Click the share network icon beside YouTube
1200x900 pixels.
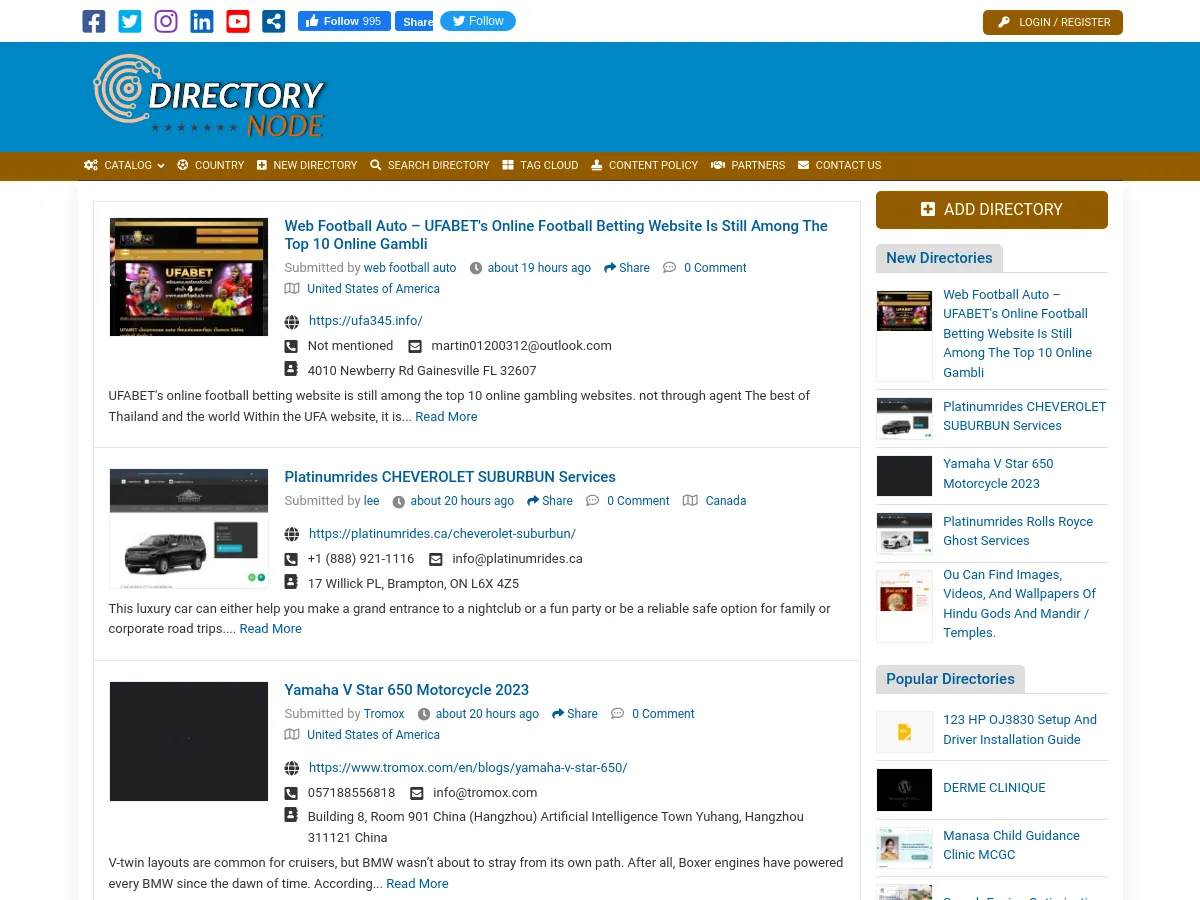273,21
